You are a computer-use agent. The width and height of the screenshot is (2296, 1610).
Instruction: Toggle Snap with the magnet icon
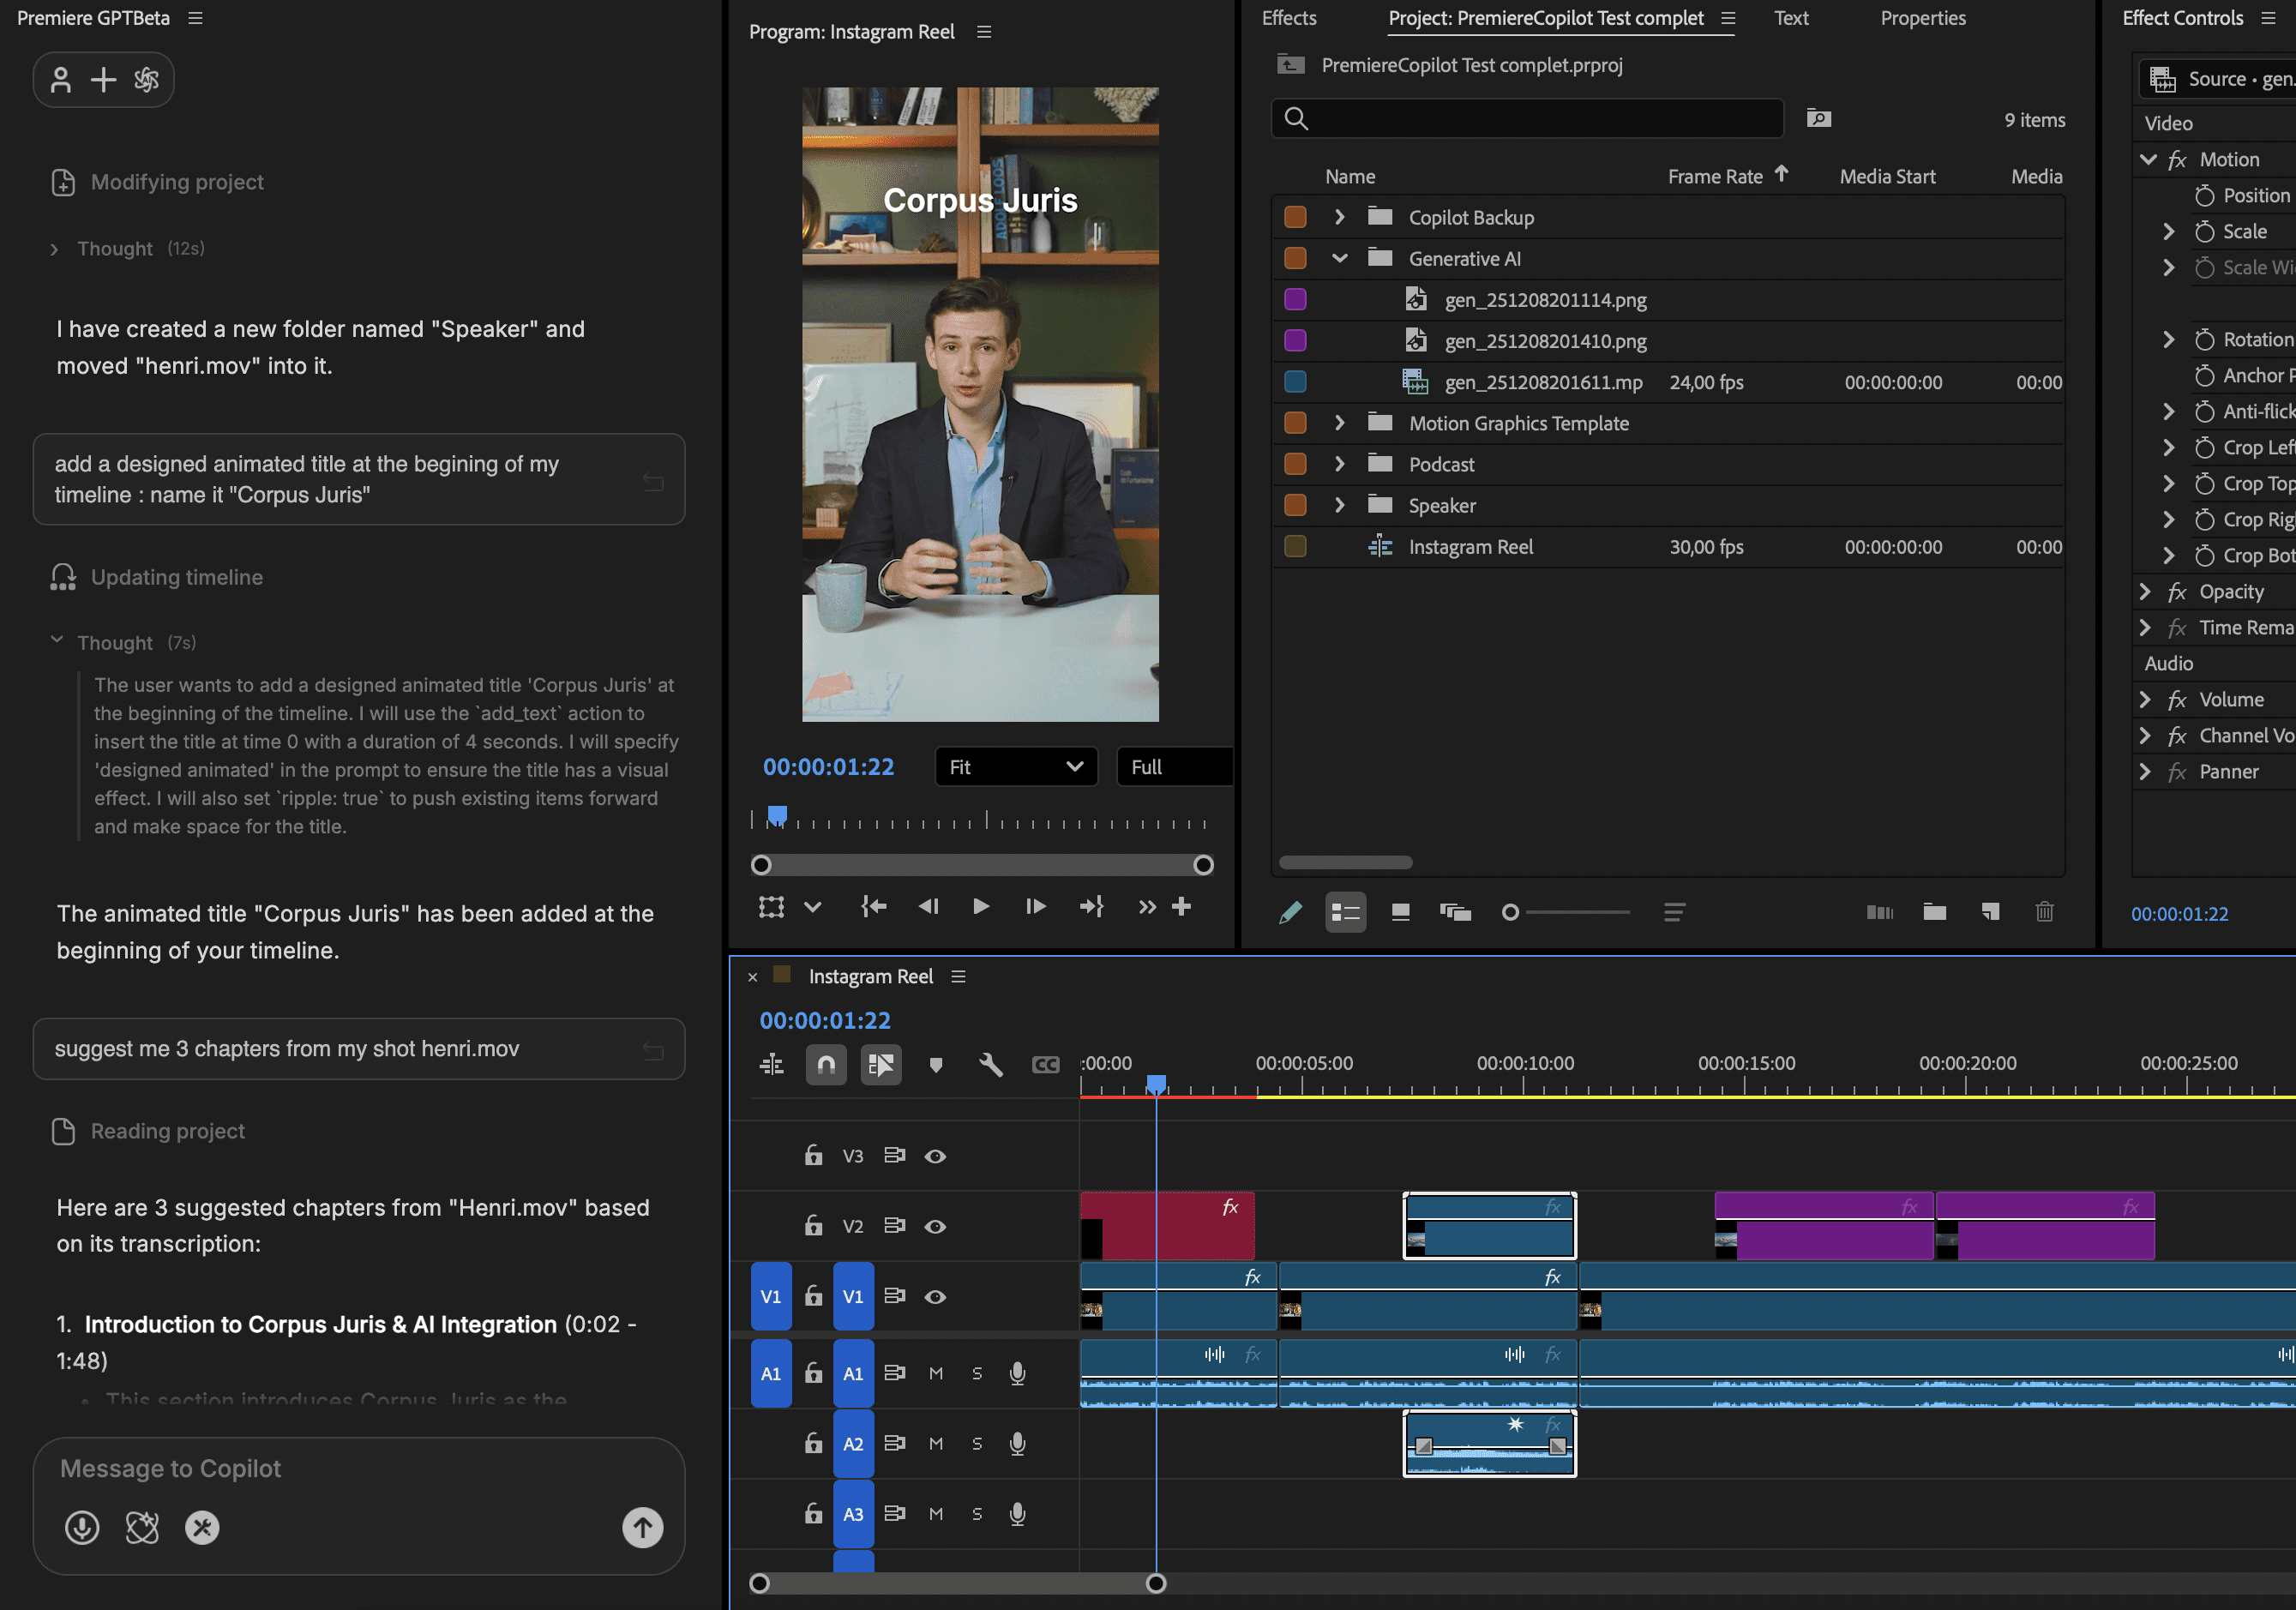(x=826, y=1065)
